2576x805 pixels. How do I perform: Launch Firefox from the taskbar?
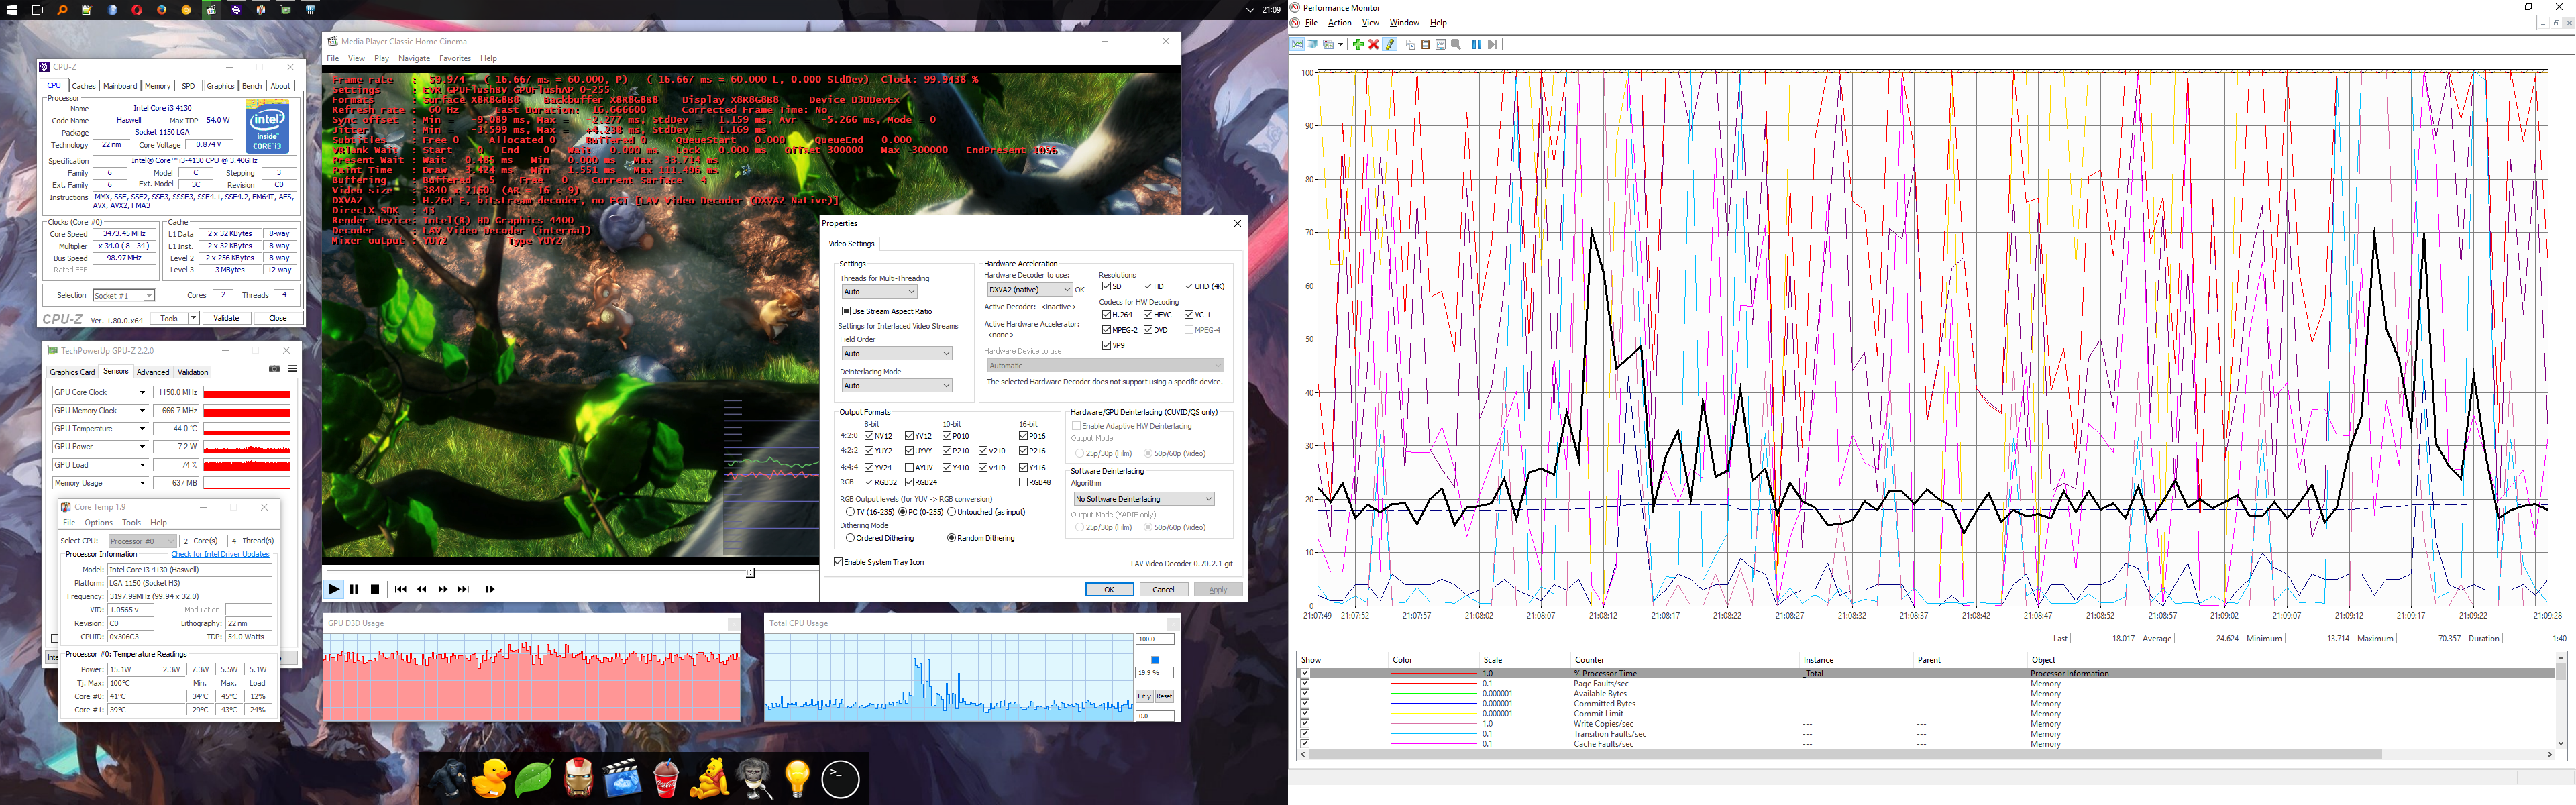pos(162,10)
